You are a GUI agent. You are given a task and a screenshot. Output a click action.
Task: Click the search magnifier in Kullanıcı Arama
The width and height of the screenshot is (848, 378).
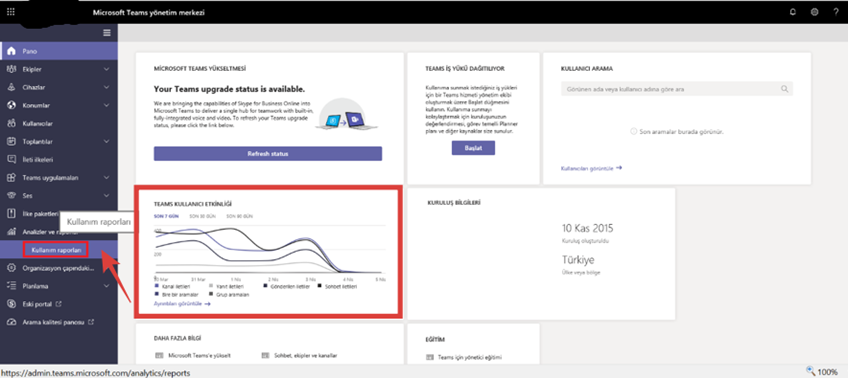(784, 89)
